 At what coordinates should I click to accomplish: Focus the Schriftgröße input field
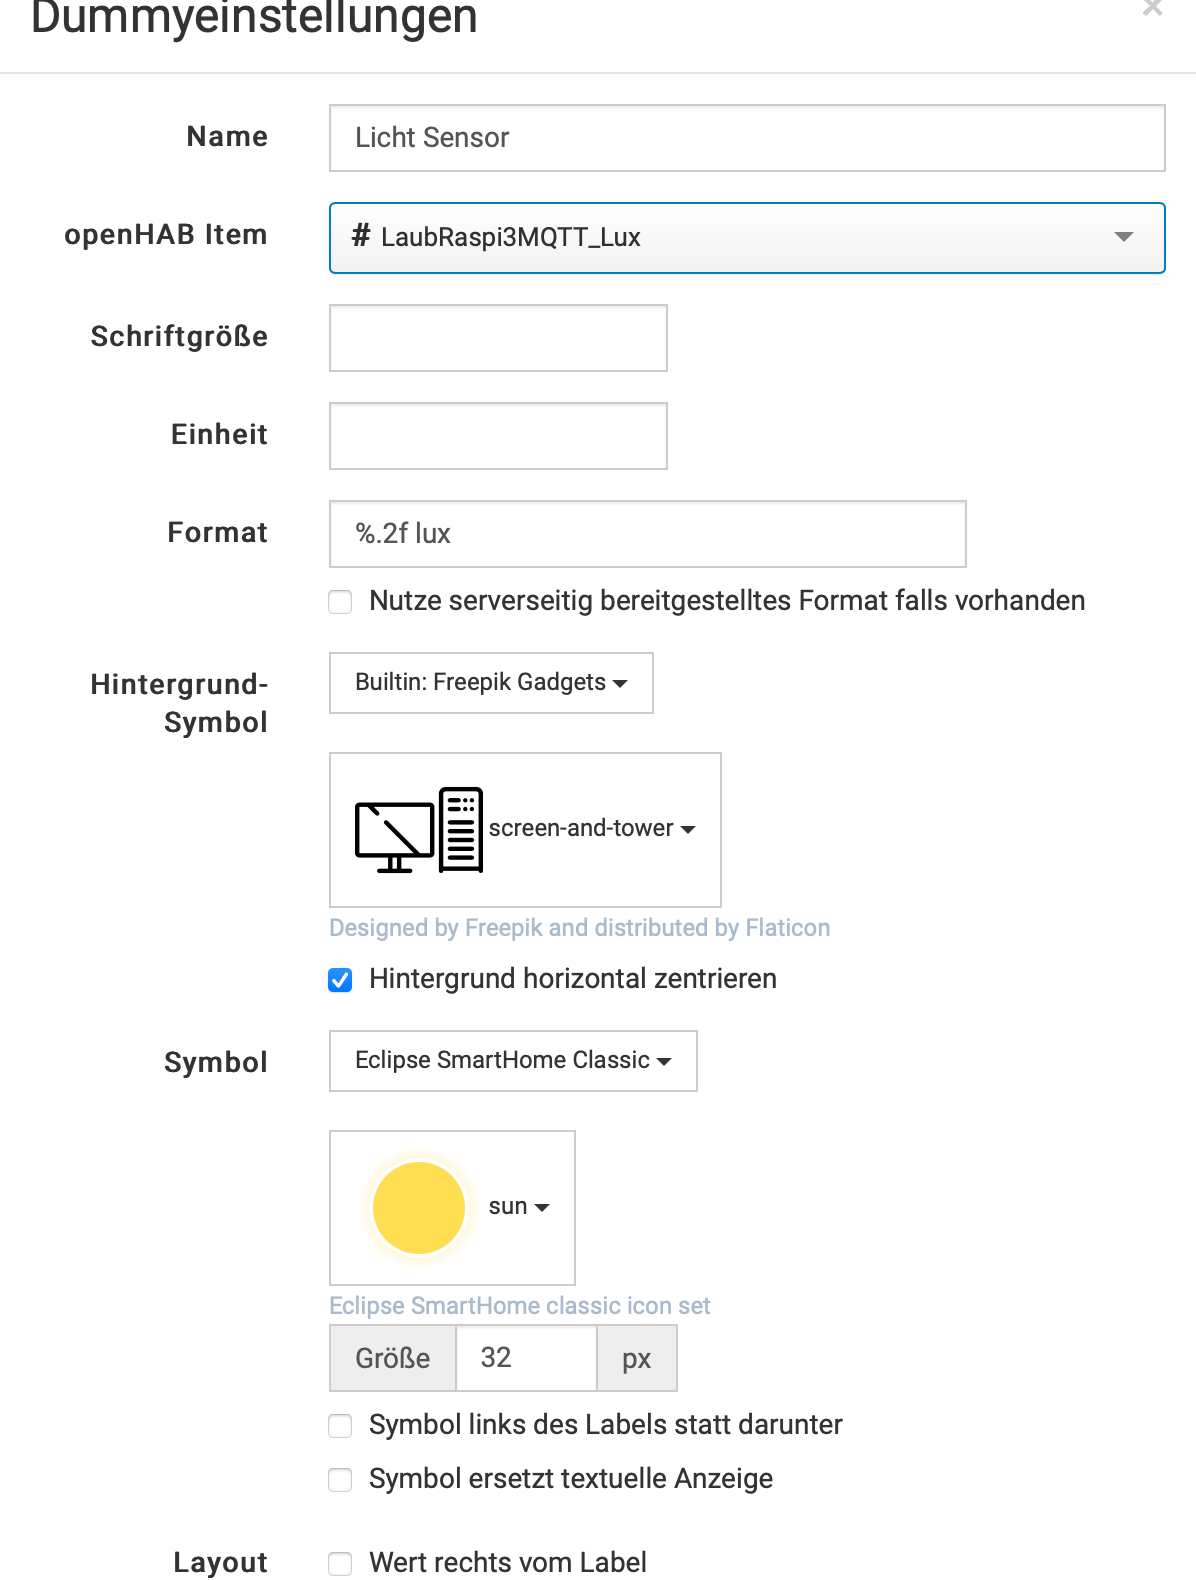(x=498, y=338)
